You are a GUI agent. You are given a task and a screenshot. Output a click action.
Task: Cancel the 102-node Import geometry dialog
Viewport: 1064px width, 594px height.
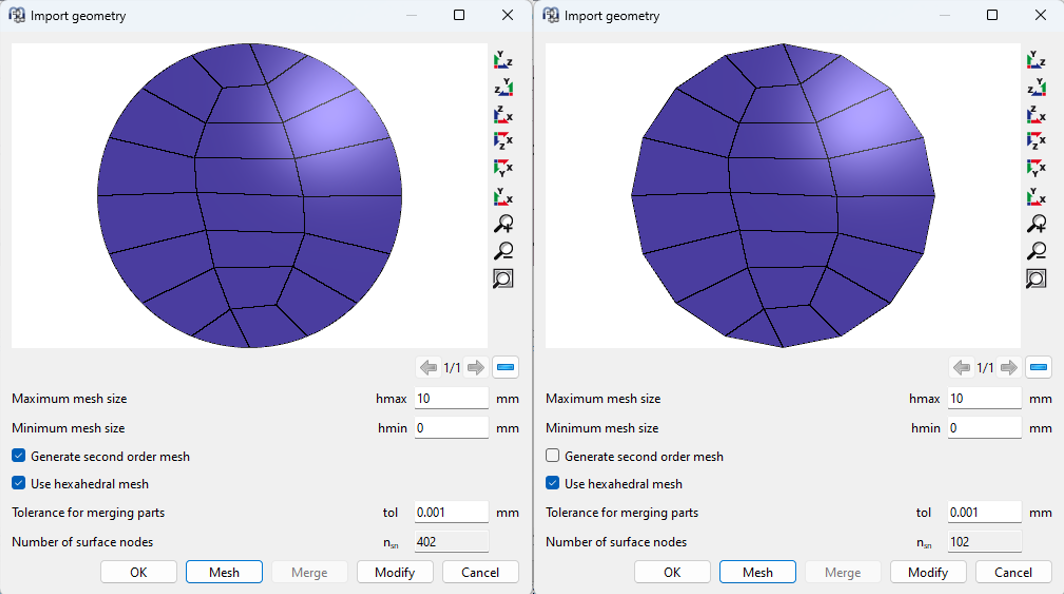(x=1014, y=572)
